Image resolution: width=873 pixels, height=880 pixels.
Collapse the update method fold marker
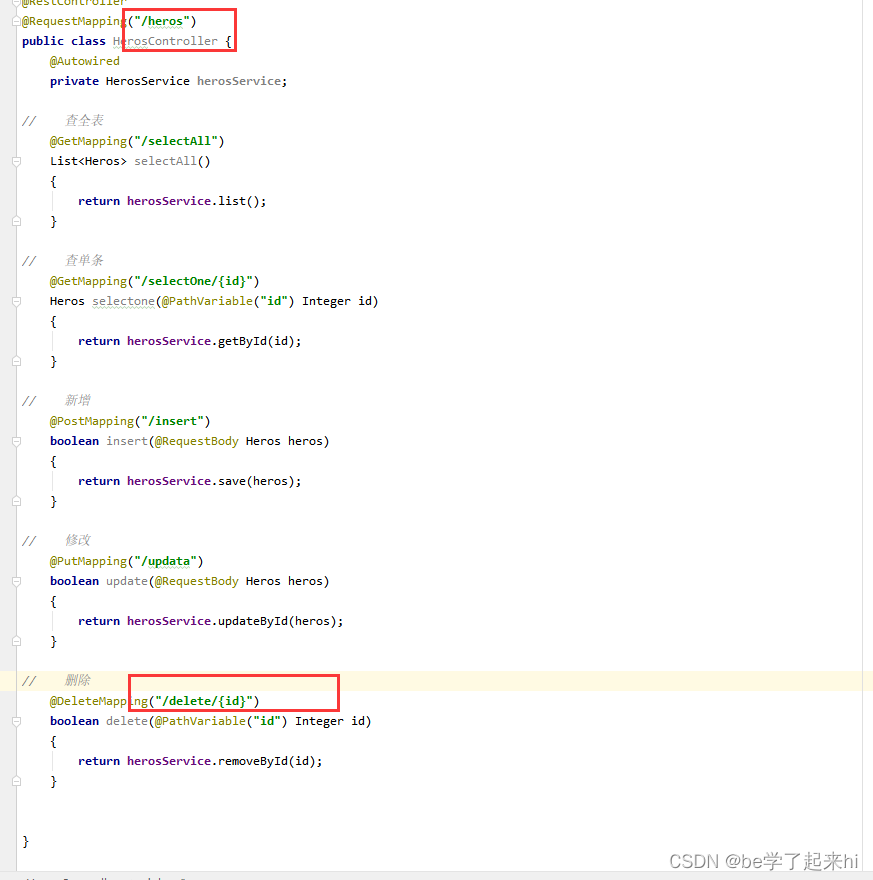(x=16, y=581)
